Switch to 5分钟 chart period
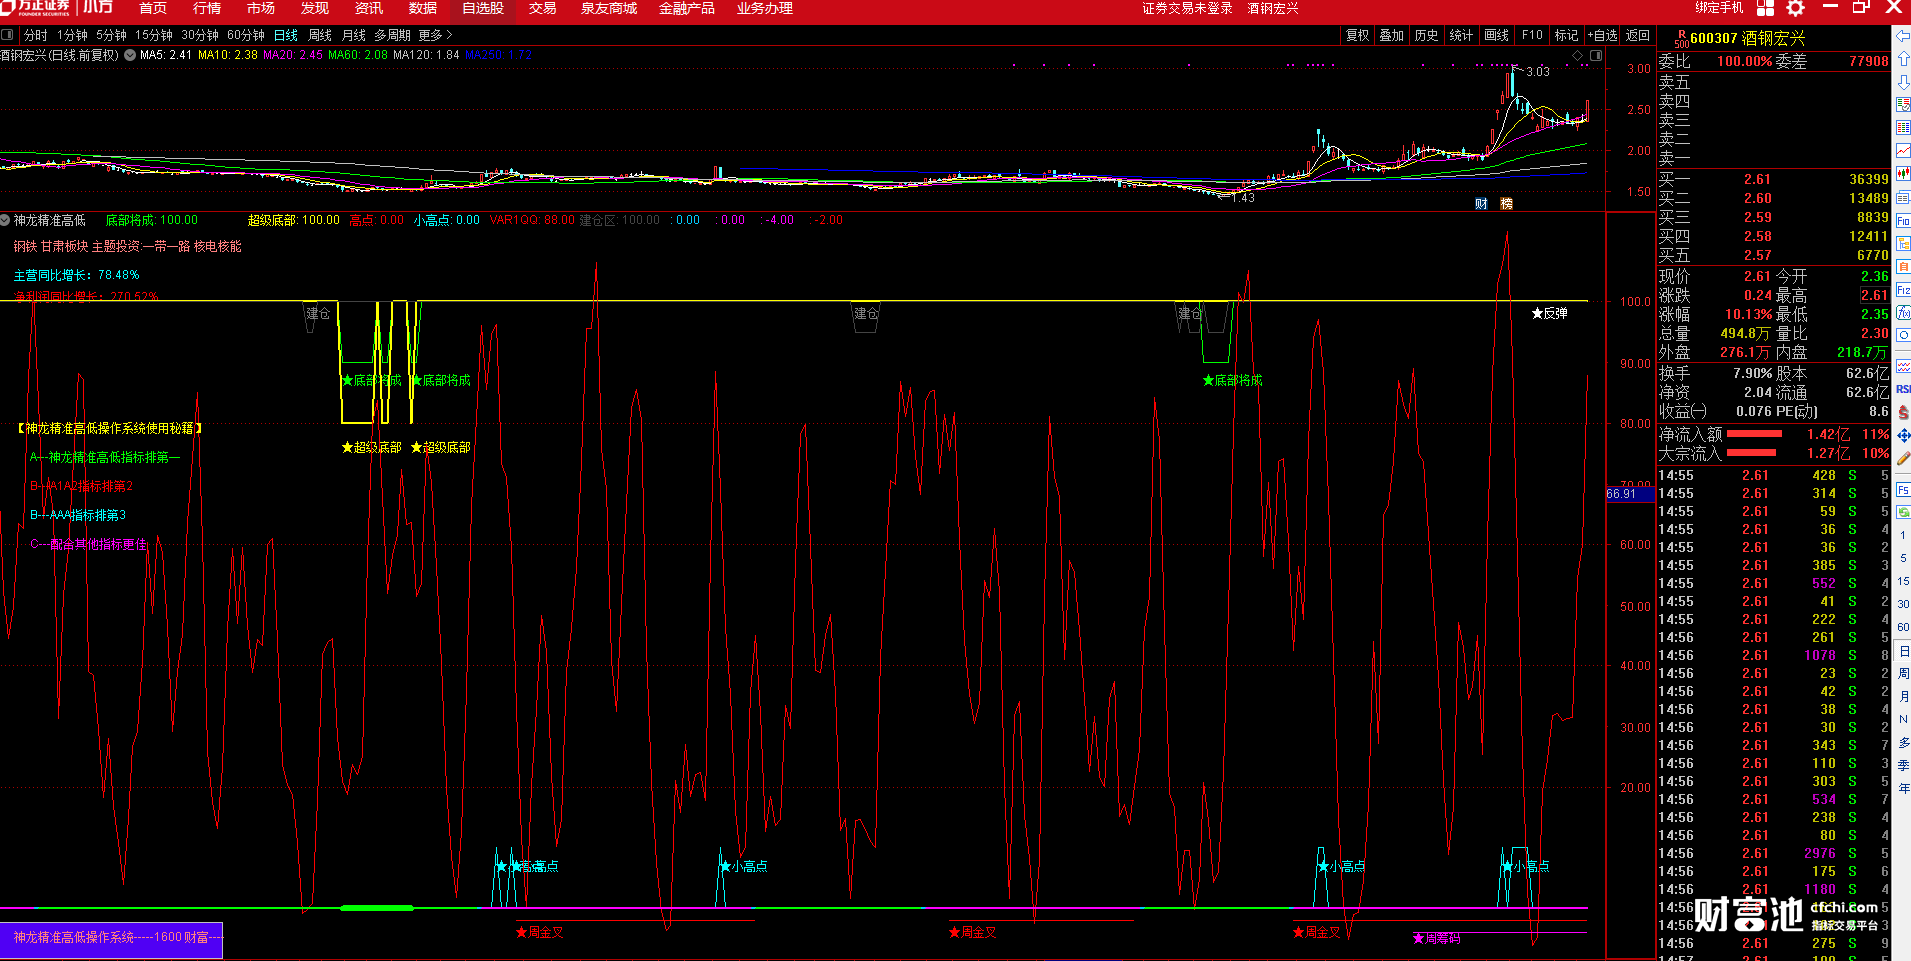1911x961 pixels. coord(112,35)
